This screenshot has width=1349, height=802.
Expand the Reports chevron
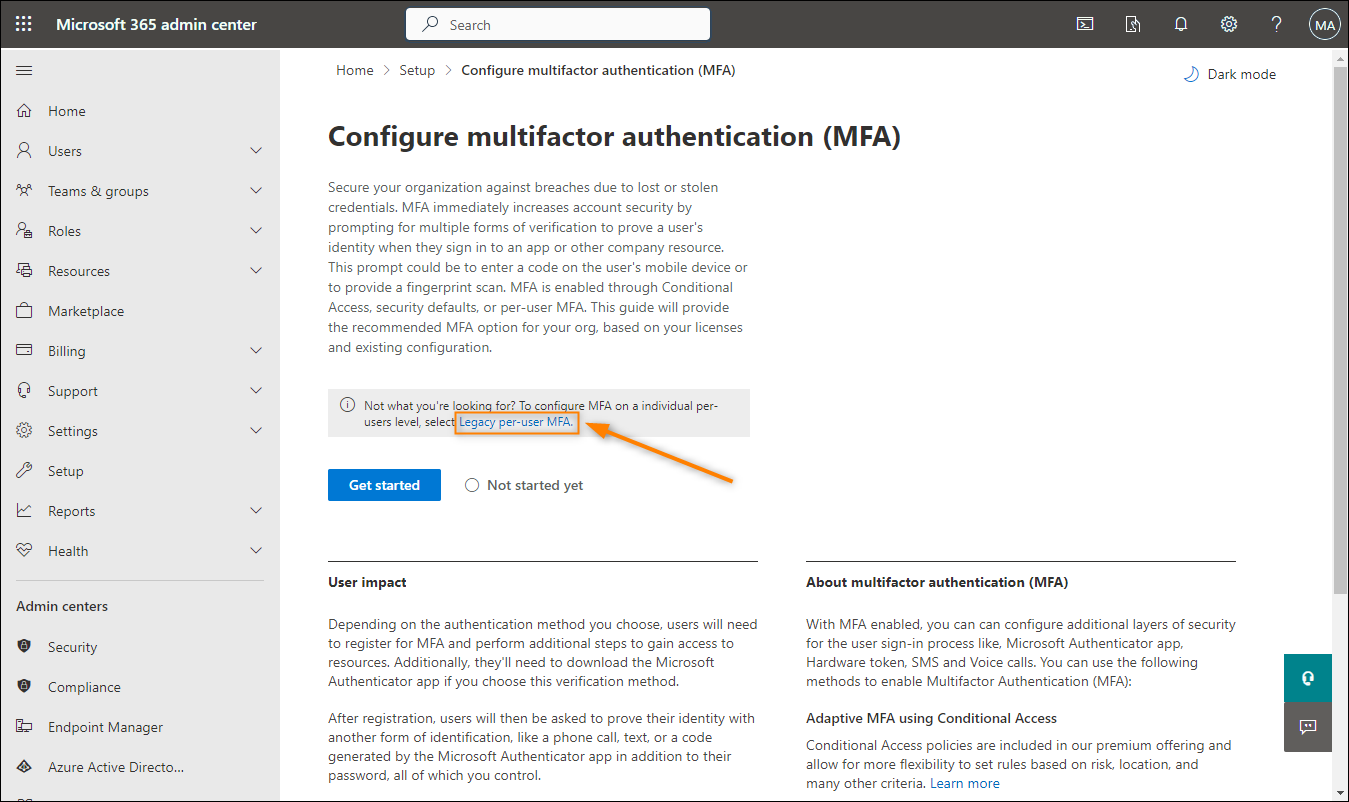coord(256,511)
